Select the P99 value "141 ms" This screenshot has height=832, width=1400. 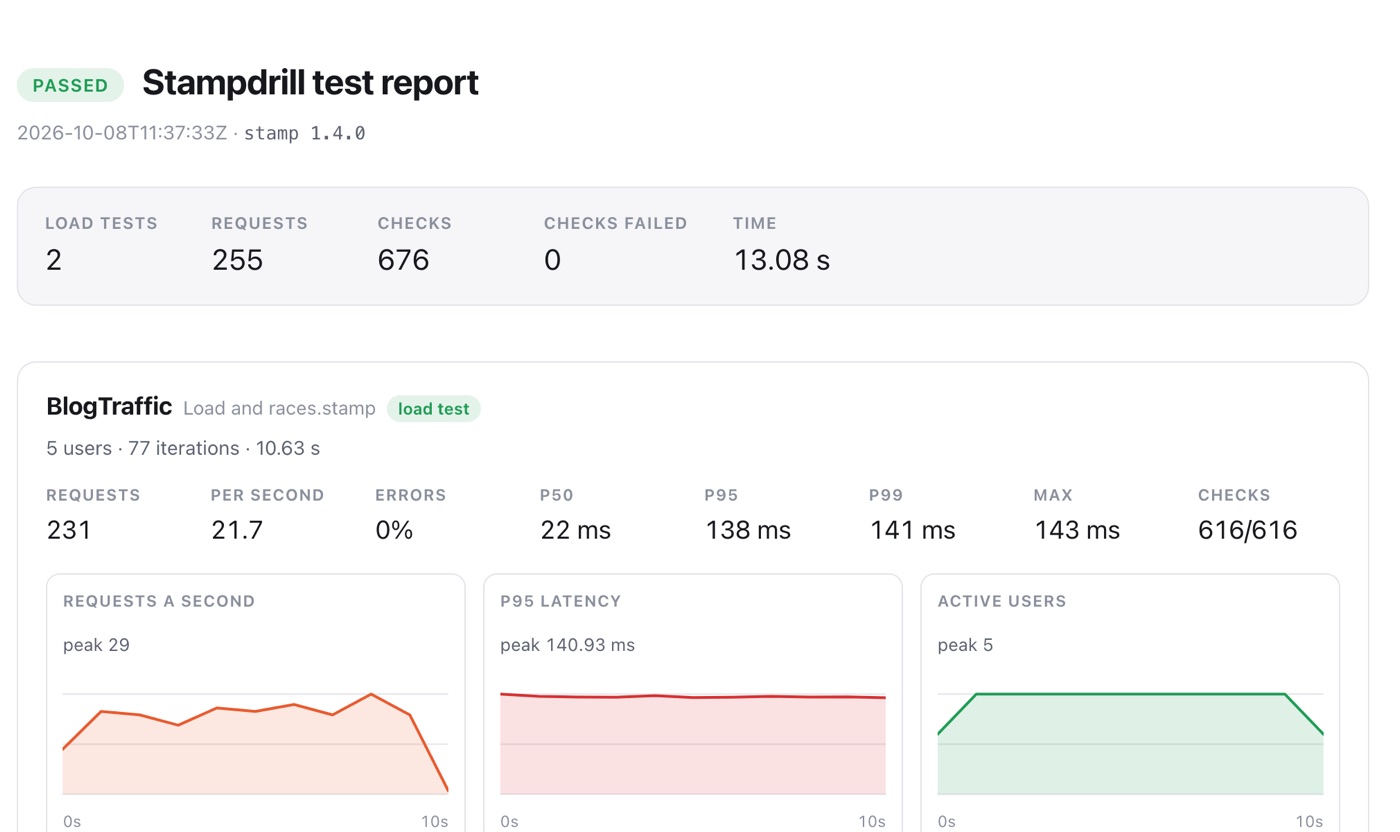(x=912, y=530)
